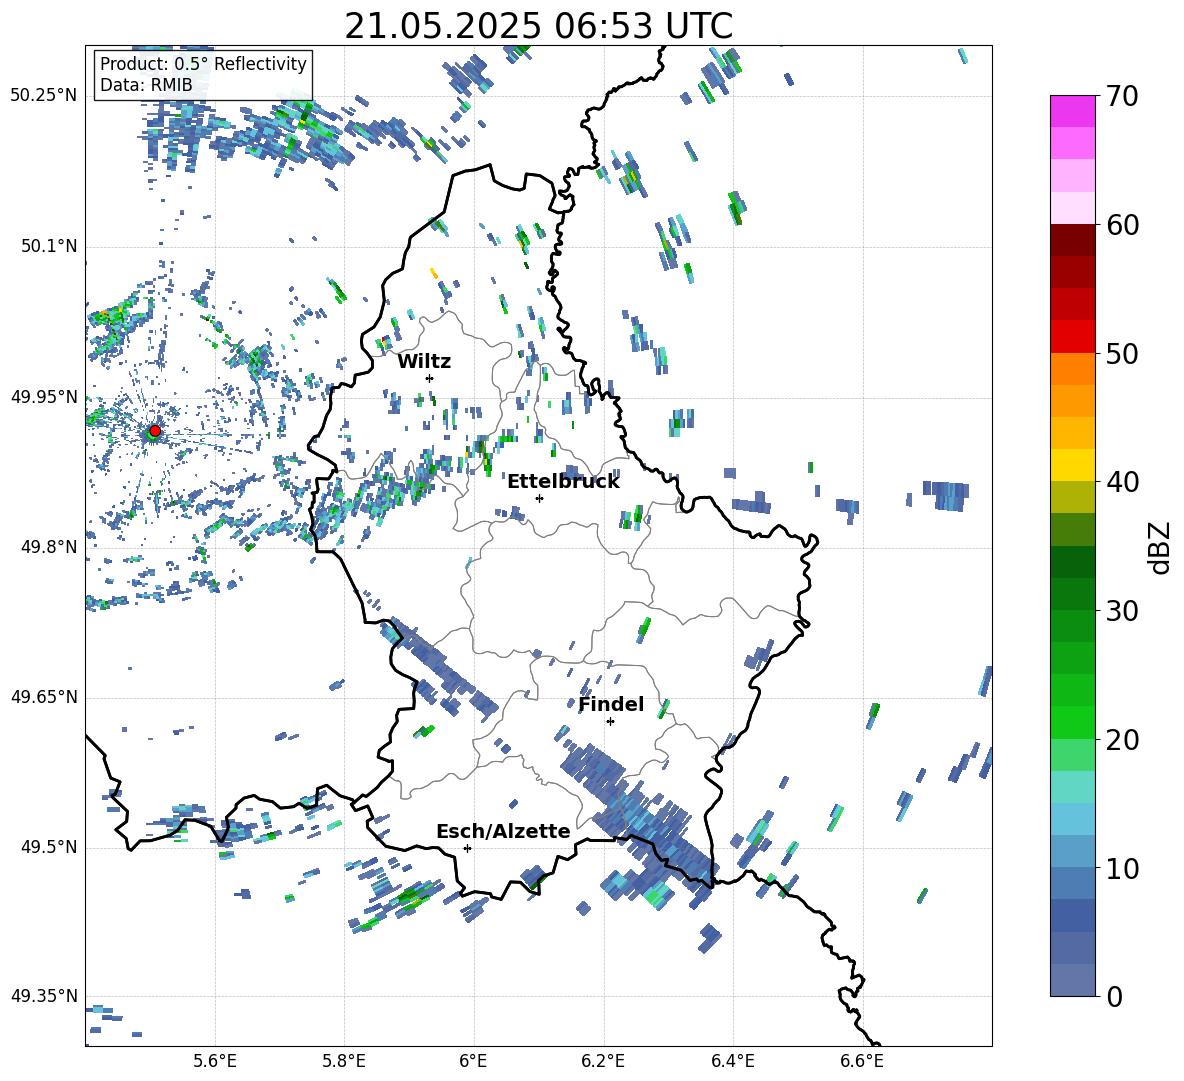Click the title 21.05.2025 06:53 UTC
The width and height of the screenshot is (1184, 1081).
pos(539,26)
